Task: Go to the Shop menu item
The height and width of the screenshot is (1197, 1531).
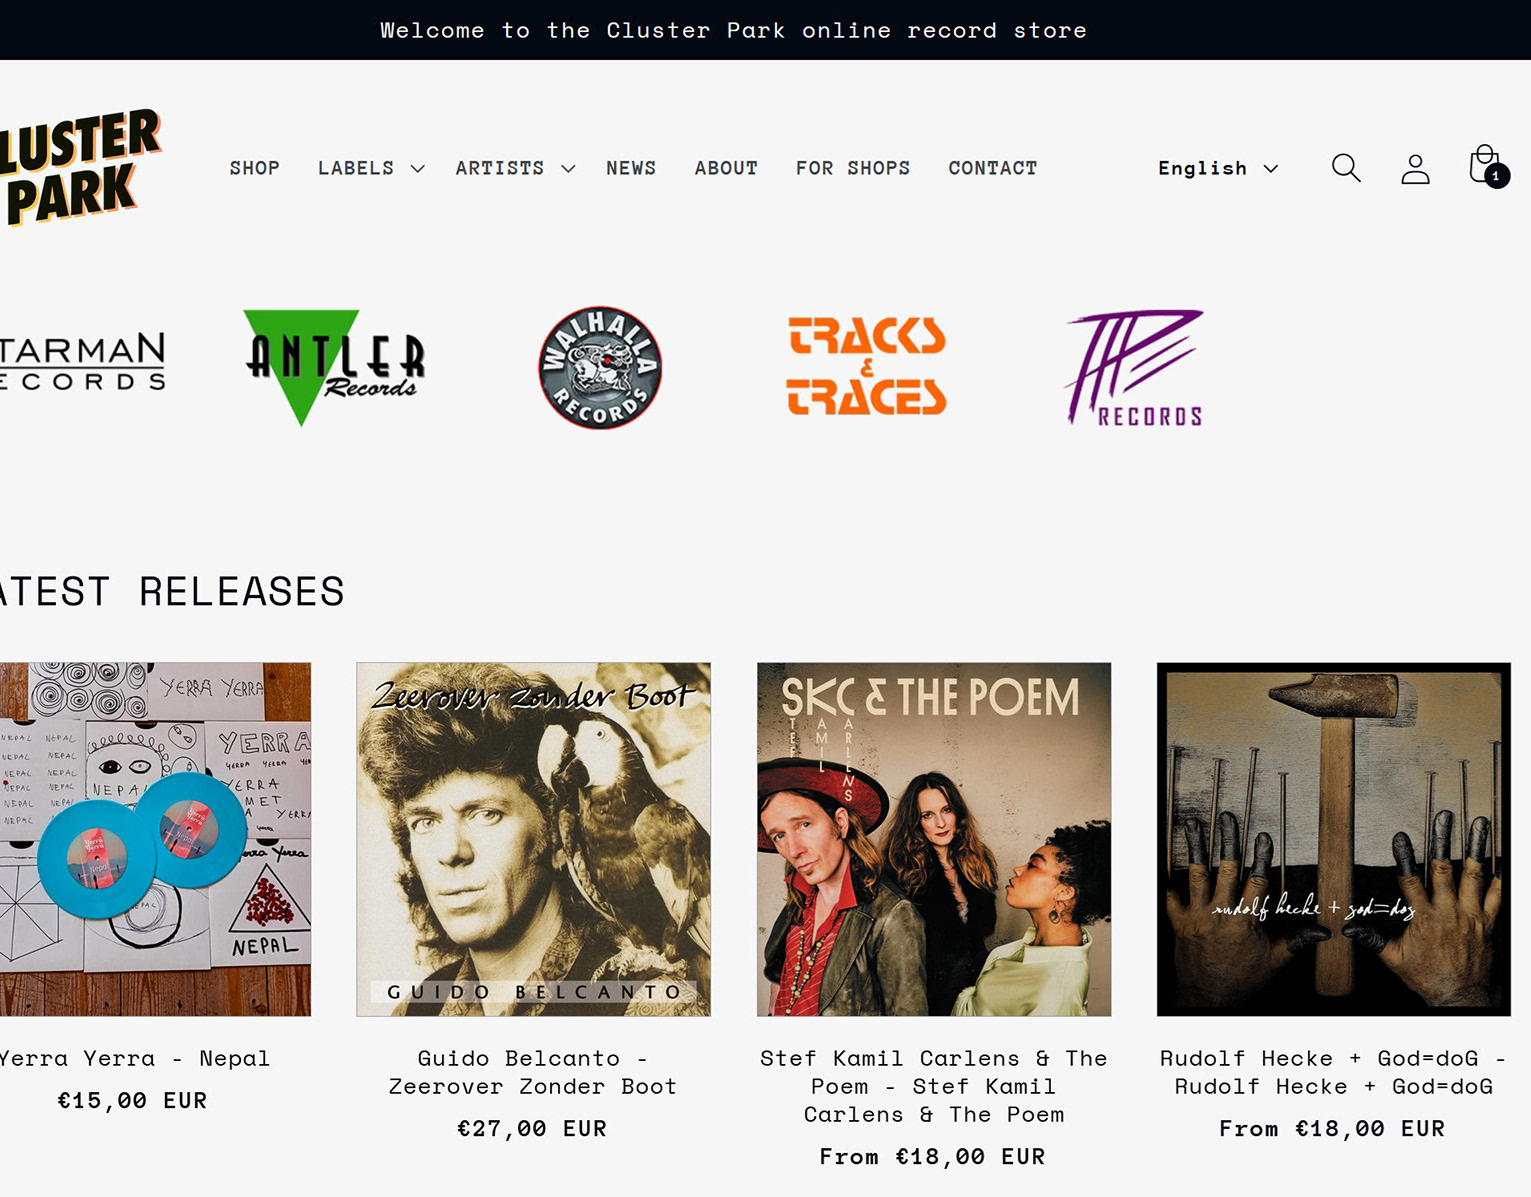Action: (255, 168)
